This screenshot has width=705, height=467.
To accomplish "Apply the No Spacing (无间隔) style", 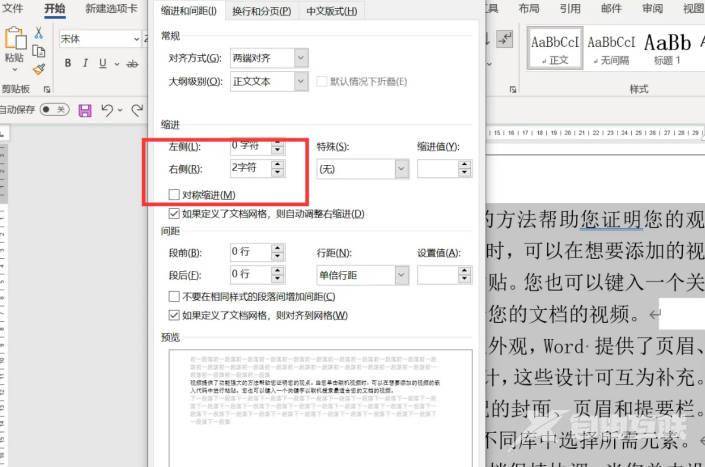I will coord(611,48).
